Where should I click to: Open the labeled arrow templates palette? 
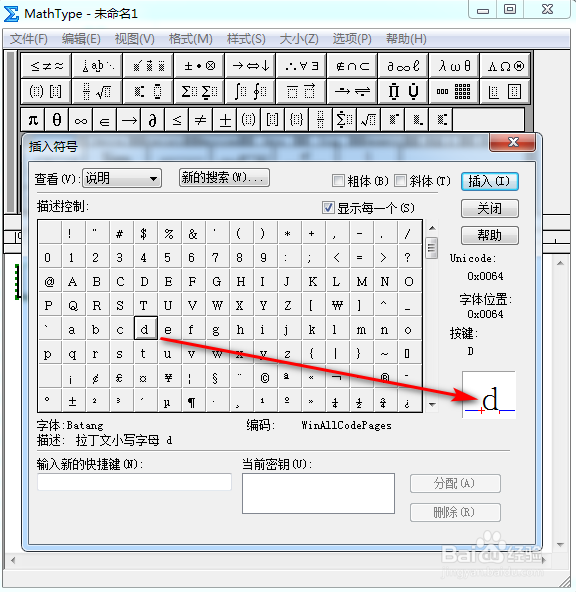[x=352, y=91]
